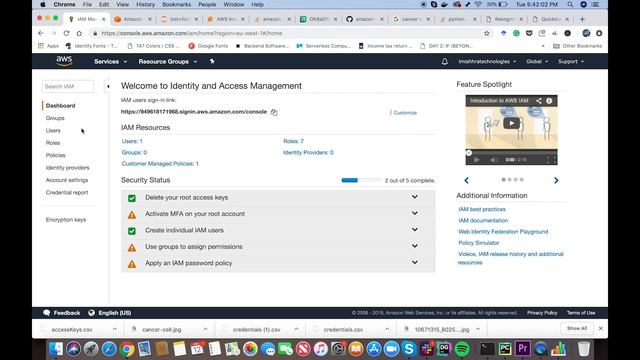The width and height of the screenshot is (640, 360).
Task: Select Groups in the IAM sidebar
Action: [x=55, y=118]
